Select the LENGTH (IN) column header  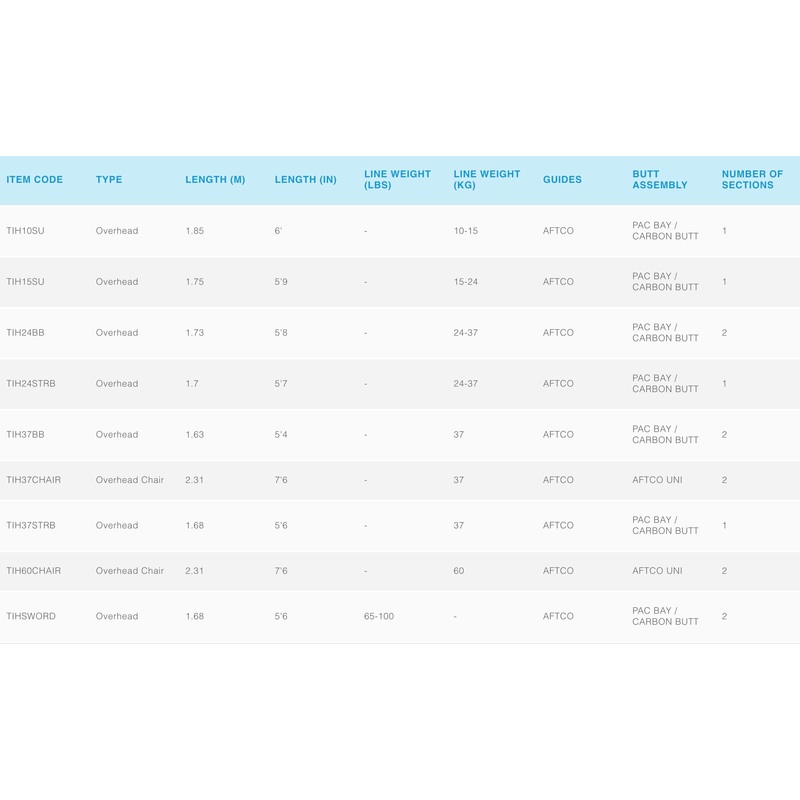pyautogui.click(x=305, y=180)
